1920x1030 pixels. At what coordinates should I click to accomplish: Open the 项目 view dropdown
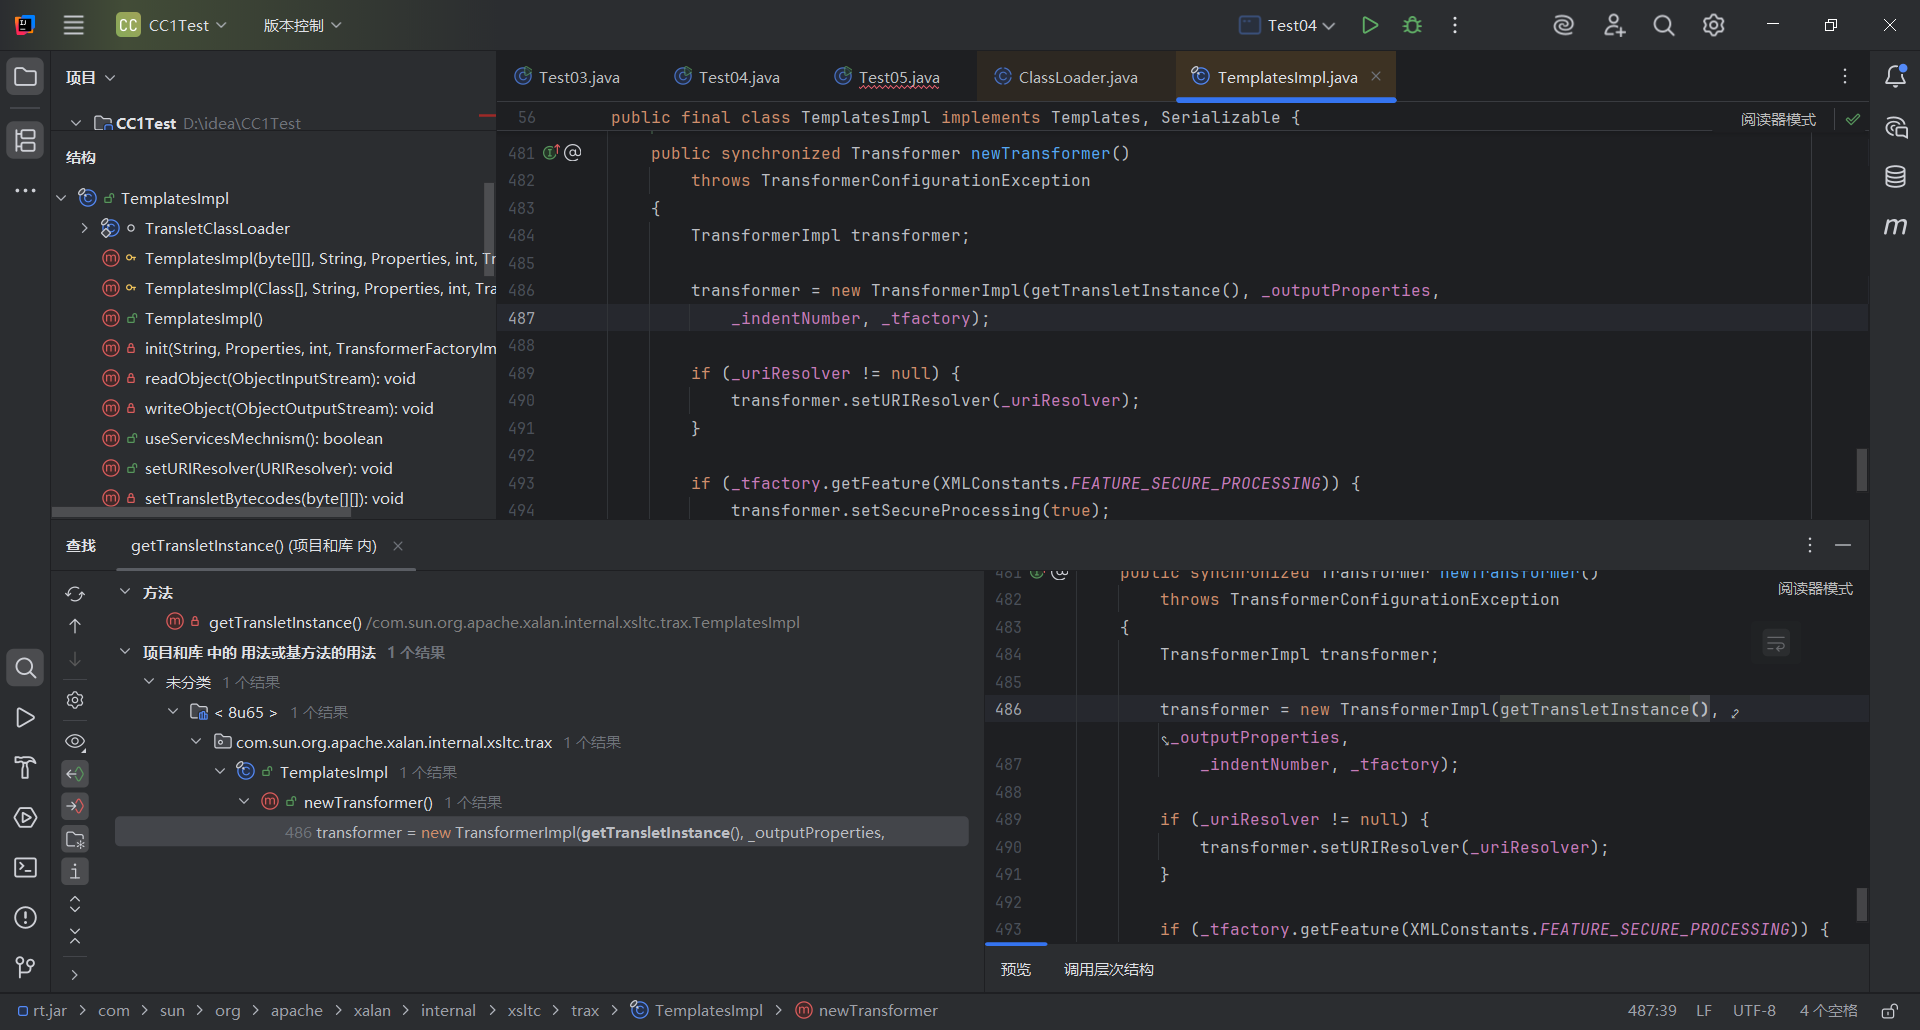(x=91, y=77)
